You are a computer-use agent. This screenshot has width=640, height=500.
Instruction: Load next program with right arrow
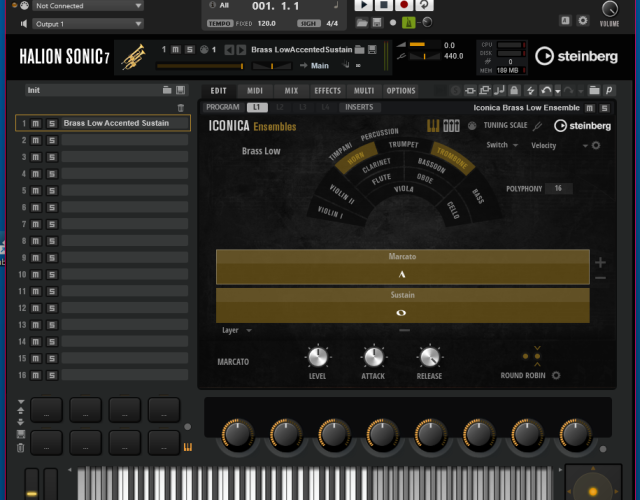(241, 50)
